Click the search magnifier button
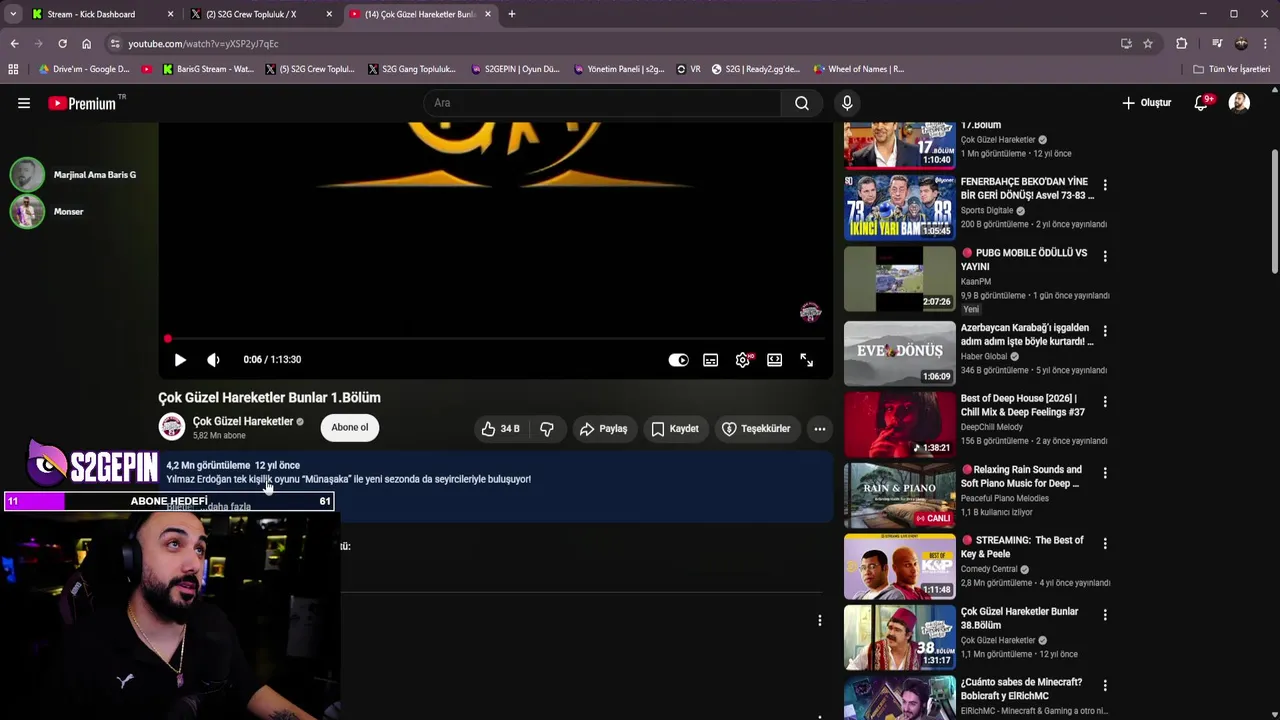Screen dimensions: 1280x720 tap(802, 103)
